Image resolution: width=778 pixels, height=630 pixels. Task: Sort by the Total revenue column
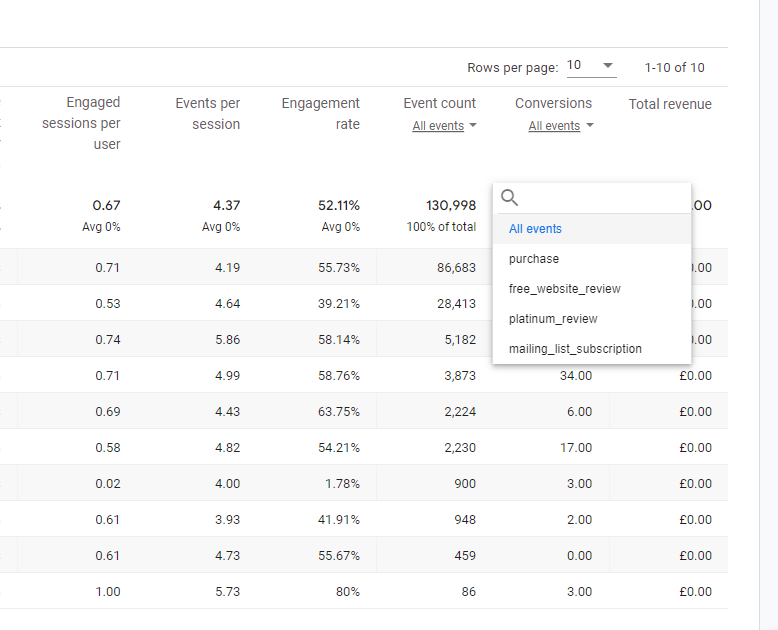[x=670, y=104]
